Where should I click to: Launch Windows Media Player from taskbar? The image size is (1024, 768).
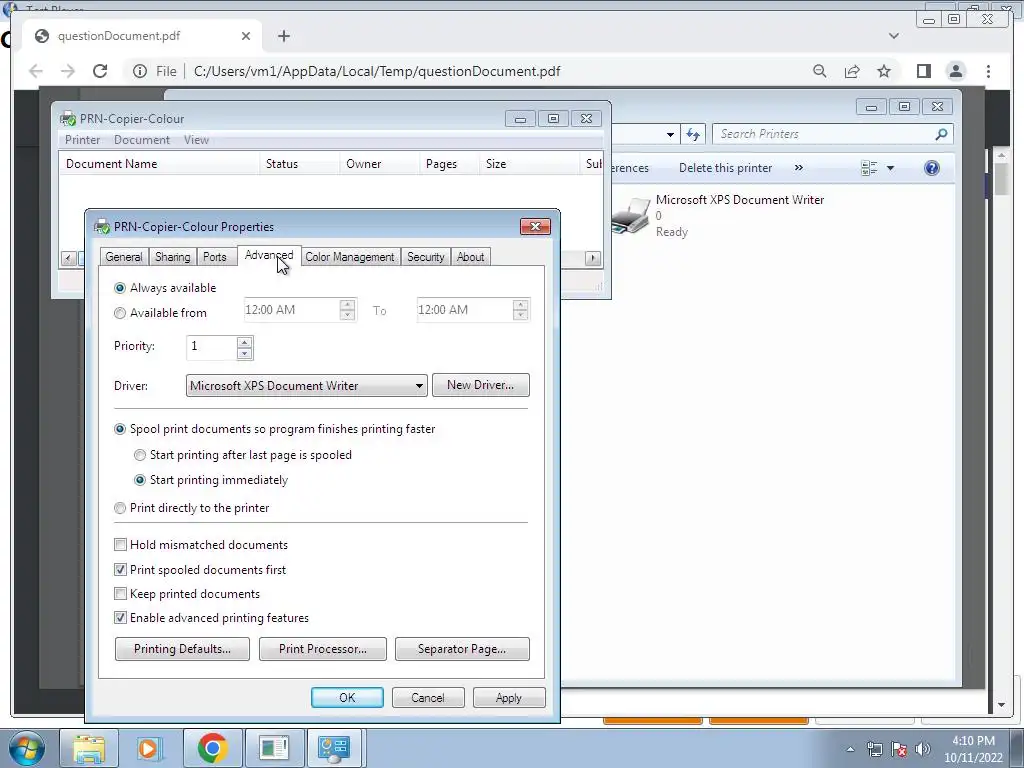pos(148,748)
